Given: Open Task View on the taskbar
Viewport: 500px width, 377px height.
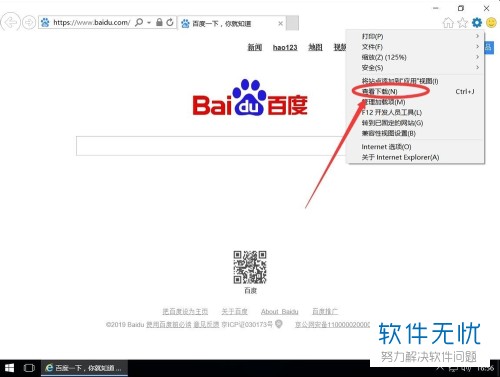Looking at the screenshot, I should coord(29,368).
